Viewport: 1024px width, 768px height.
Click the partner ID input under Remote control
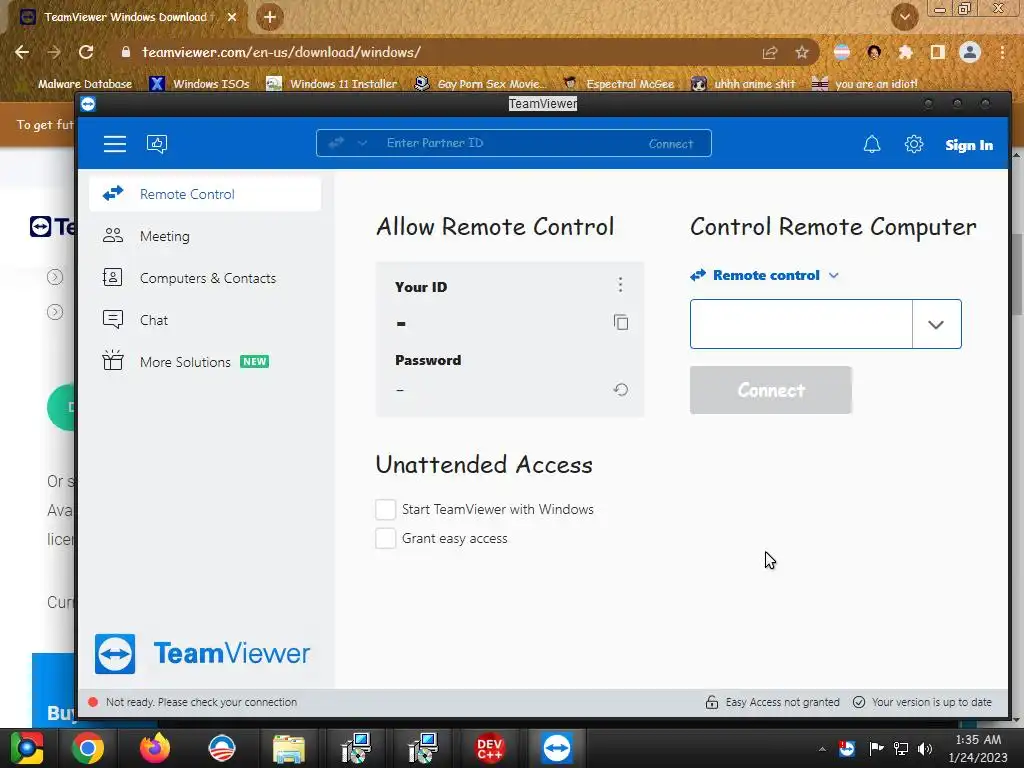click(x=801, y=324)
